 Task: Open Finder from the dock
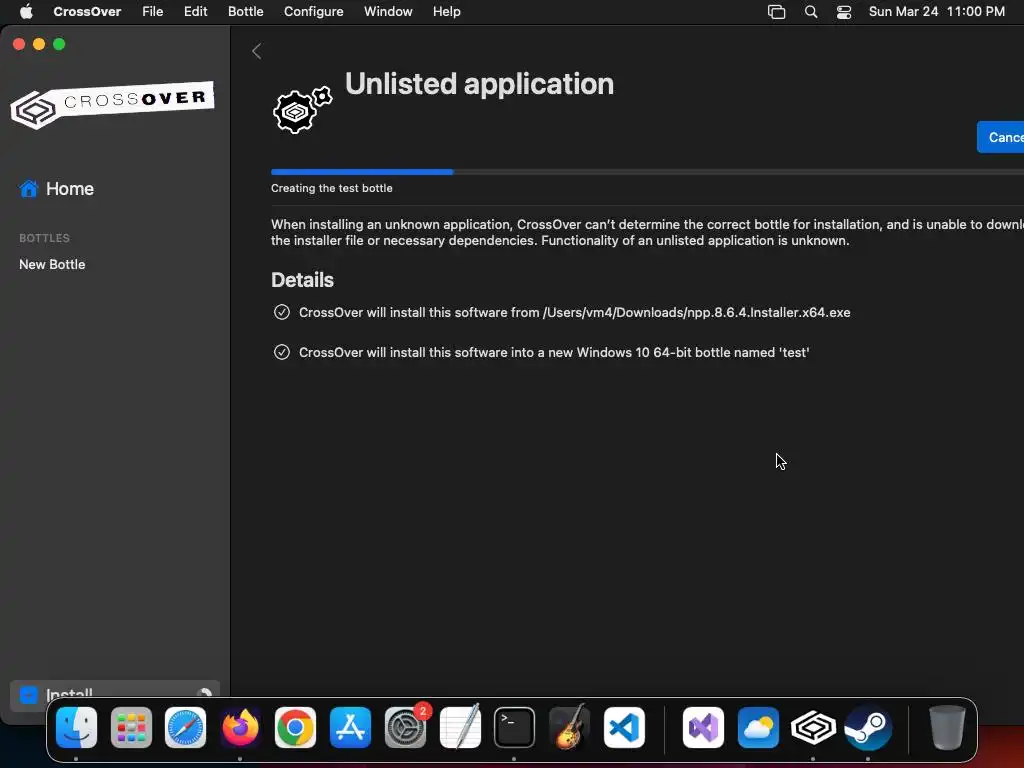coord(76,728)
